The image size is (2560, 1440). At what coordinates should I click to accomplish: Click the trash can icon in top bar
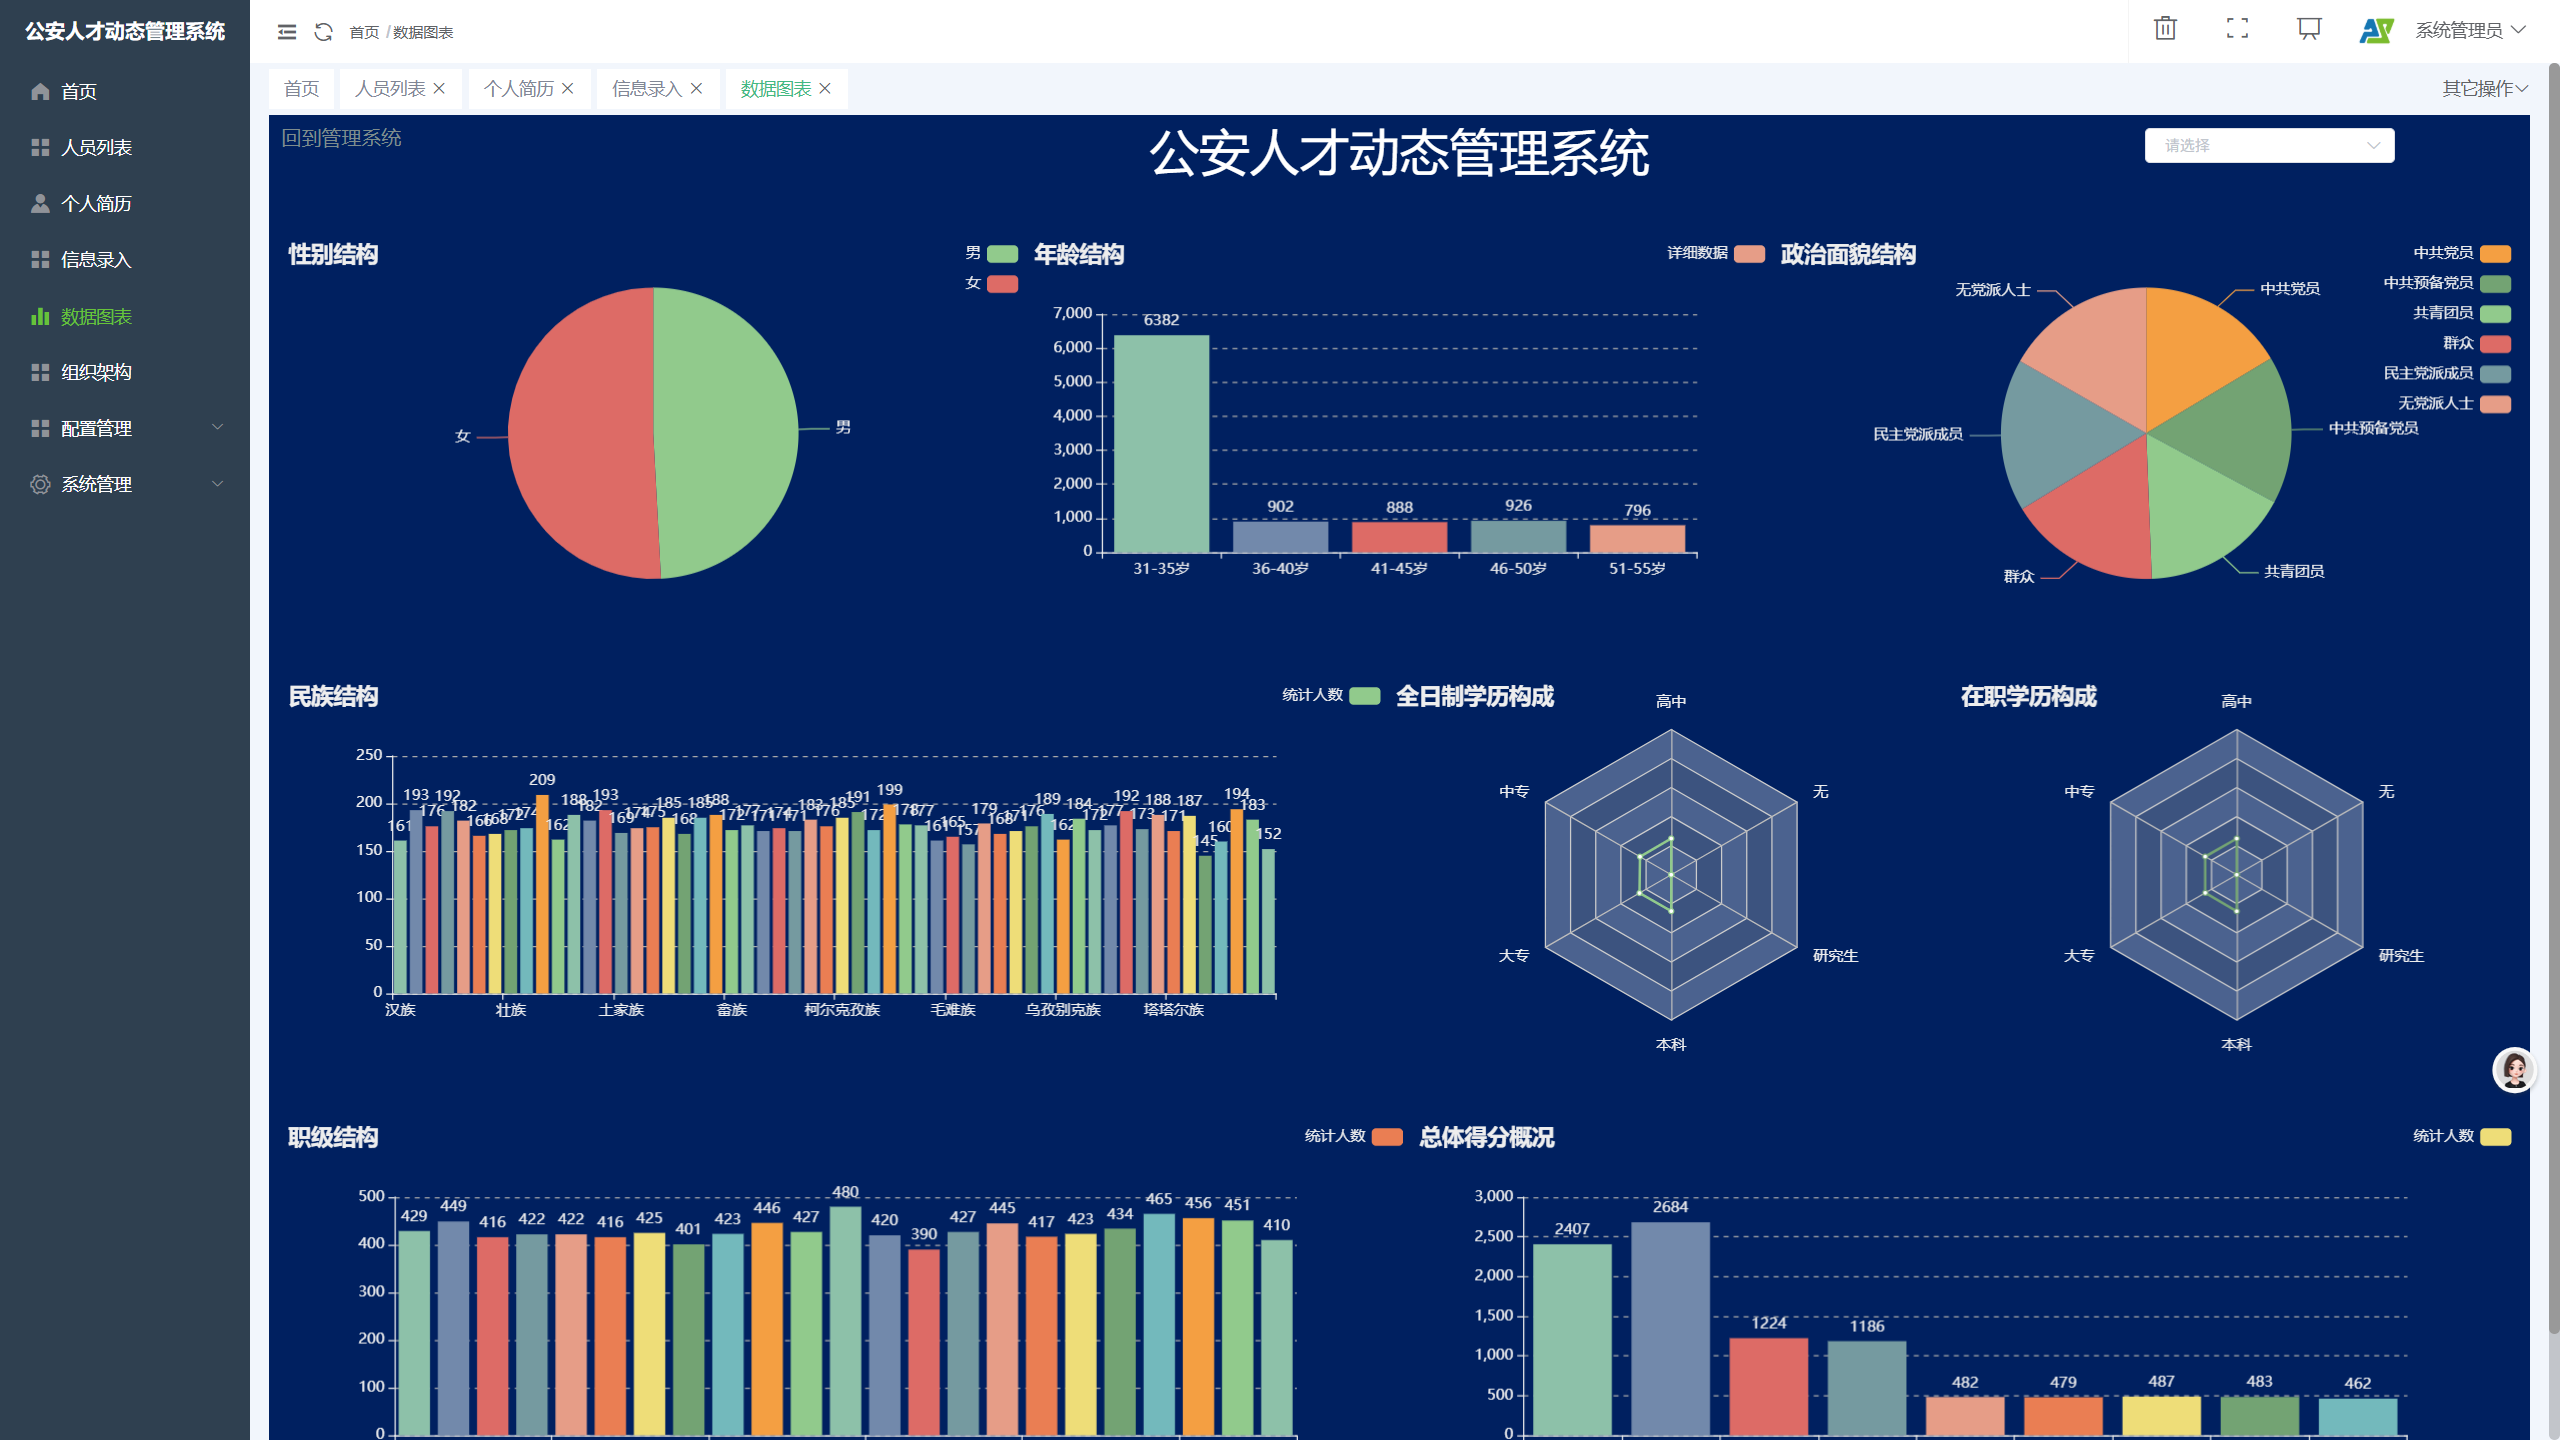click(2165, 29)
